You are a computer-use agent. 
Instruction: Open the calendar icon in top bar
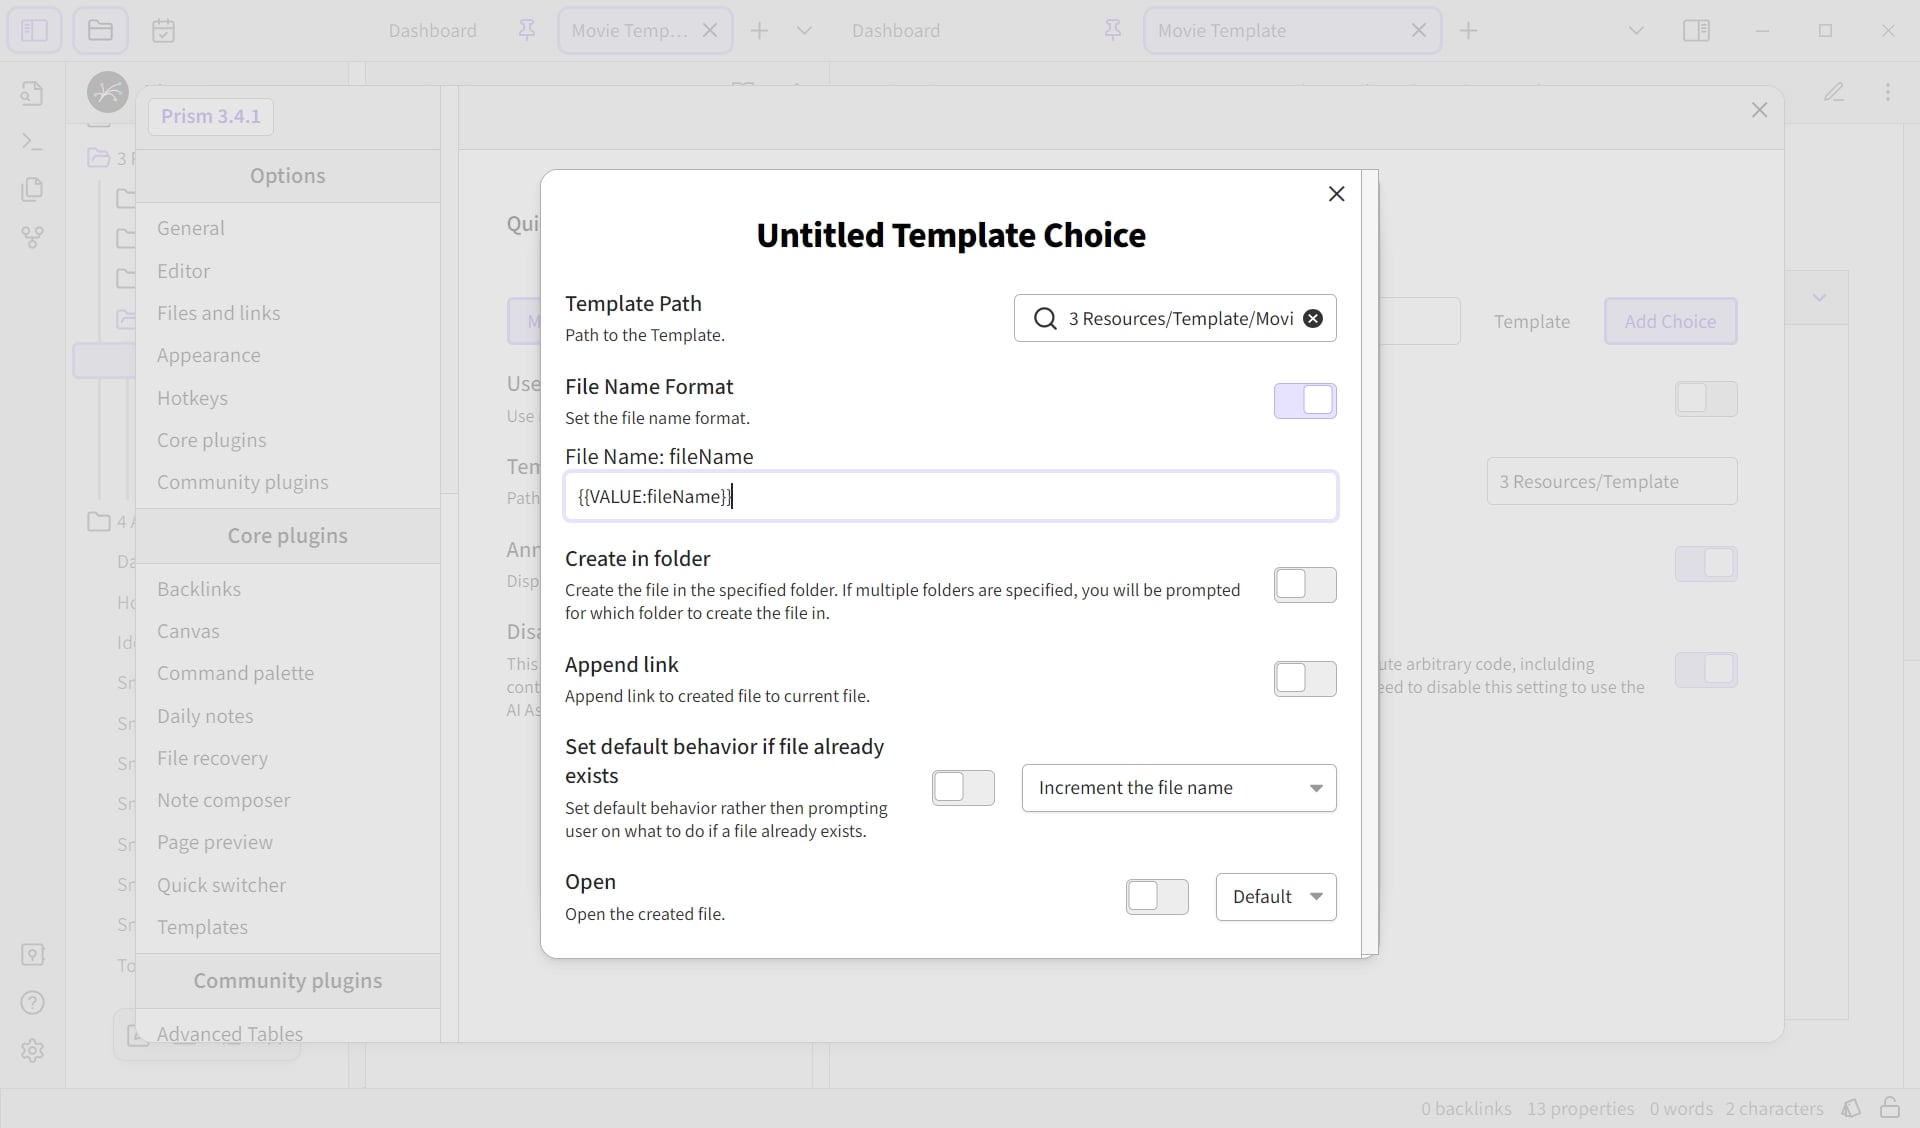pos(164,31)
